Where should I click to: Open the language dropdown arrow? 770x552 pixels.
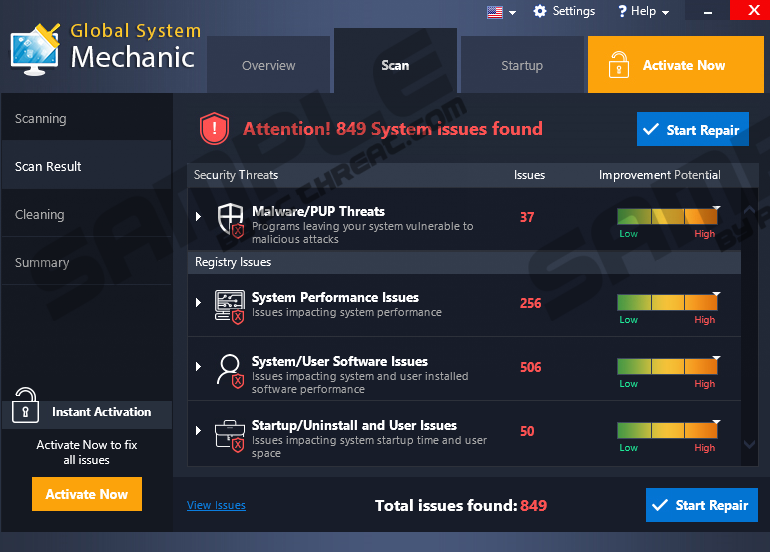click(x=512, y=13)
